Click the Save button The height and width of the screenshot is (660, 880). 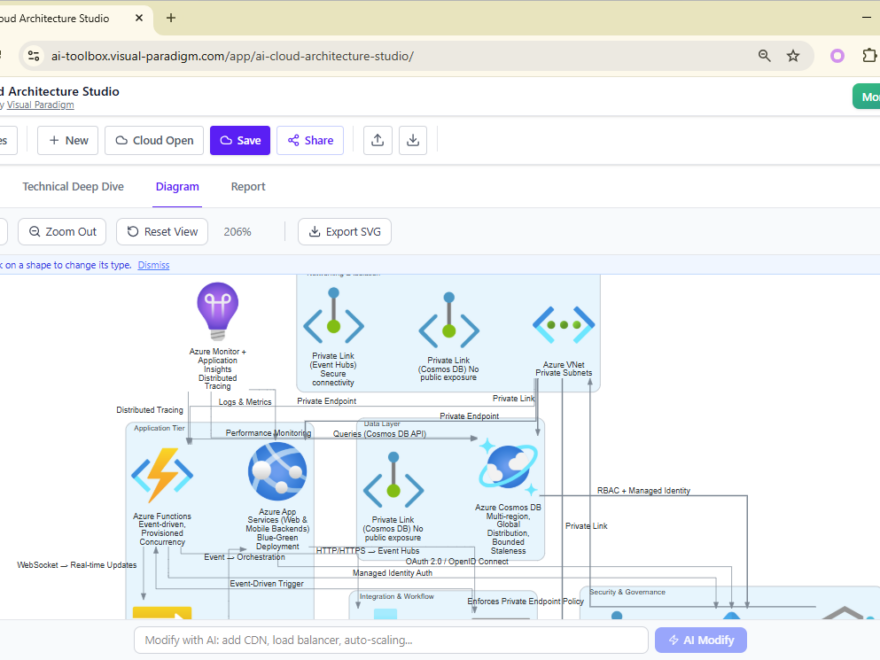[x=240, y=140]
